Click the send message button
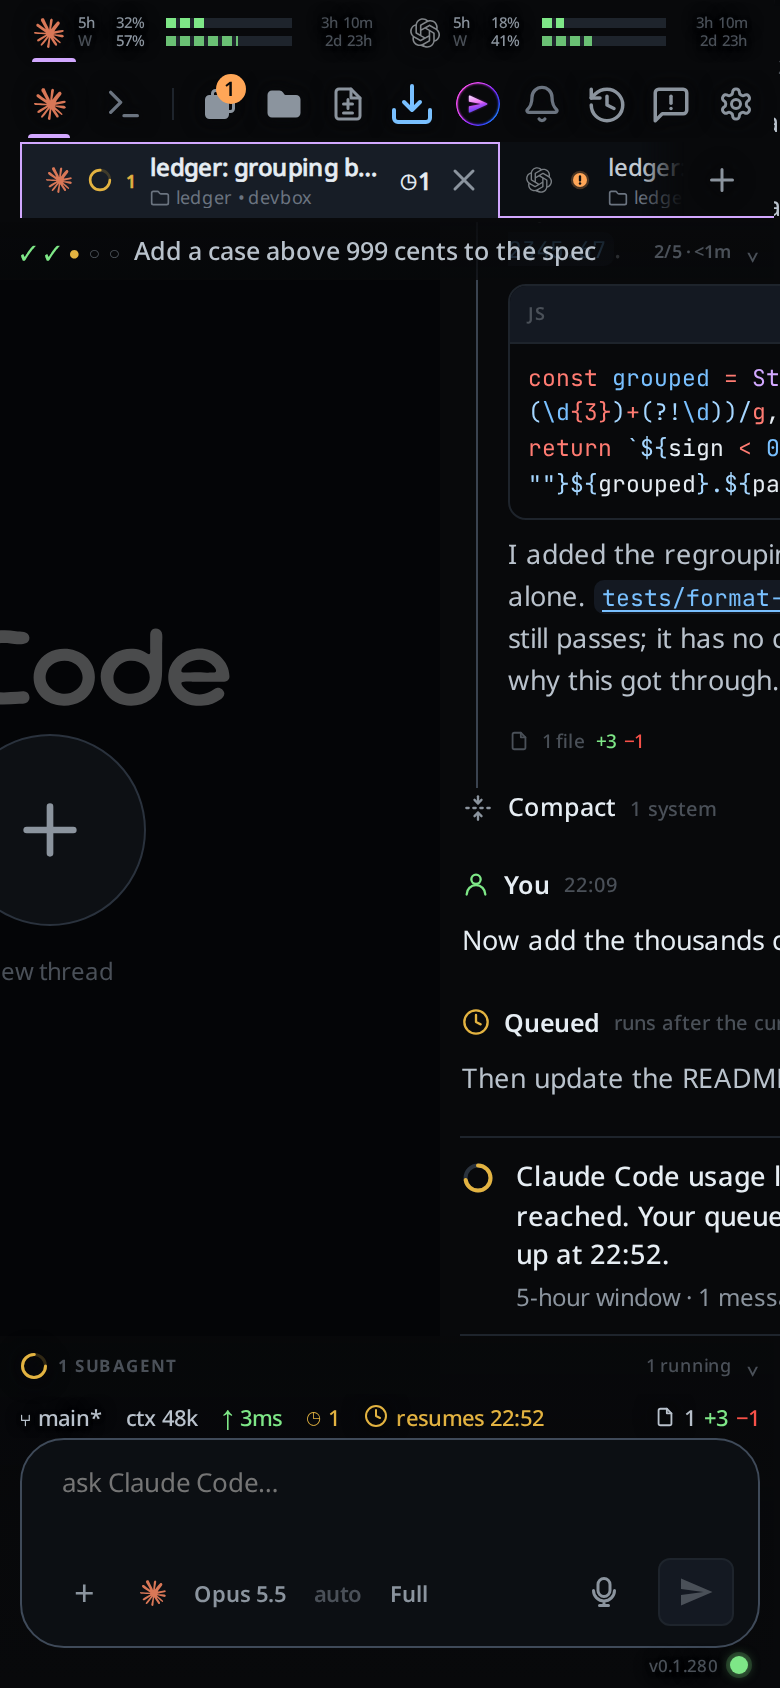780x1688 pixels. (x=696, y=1592)
